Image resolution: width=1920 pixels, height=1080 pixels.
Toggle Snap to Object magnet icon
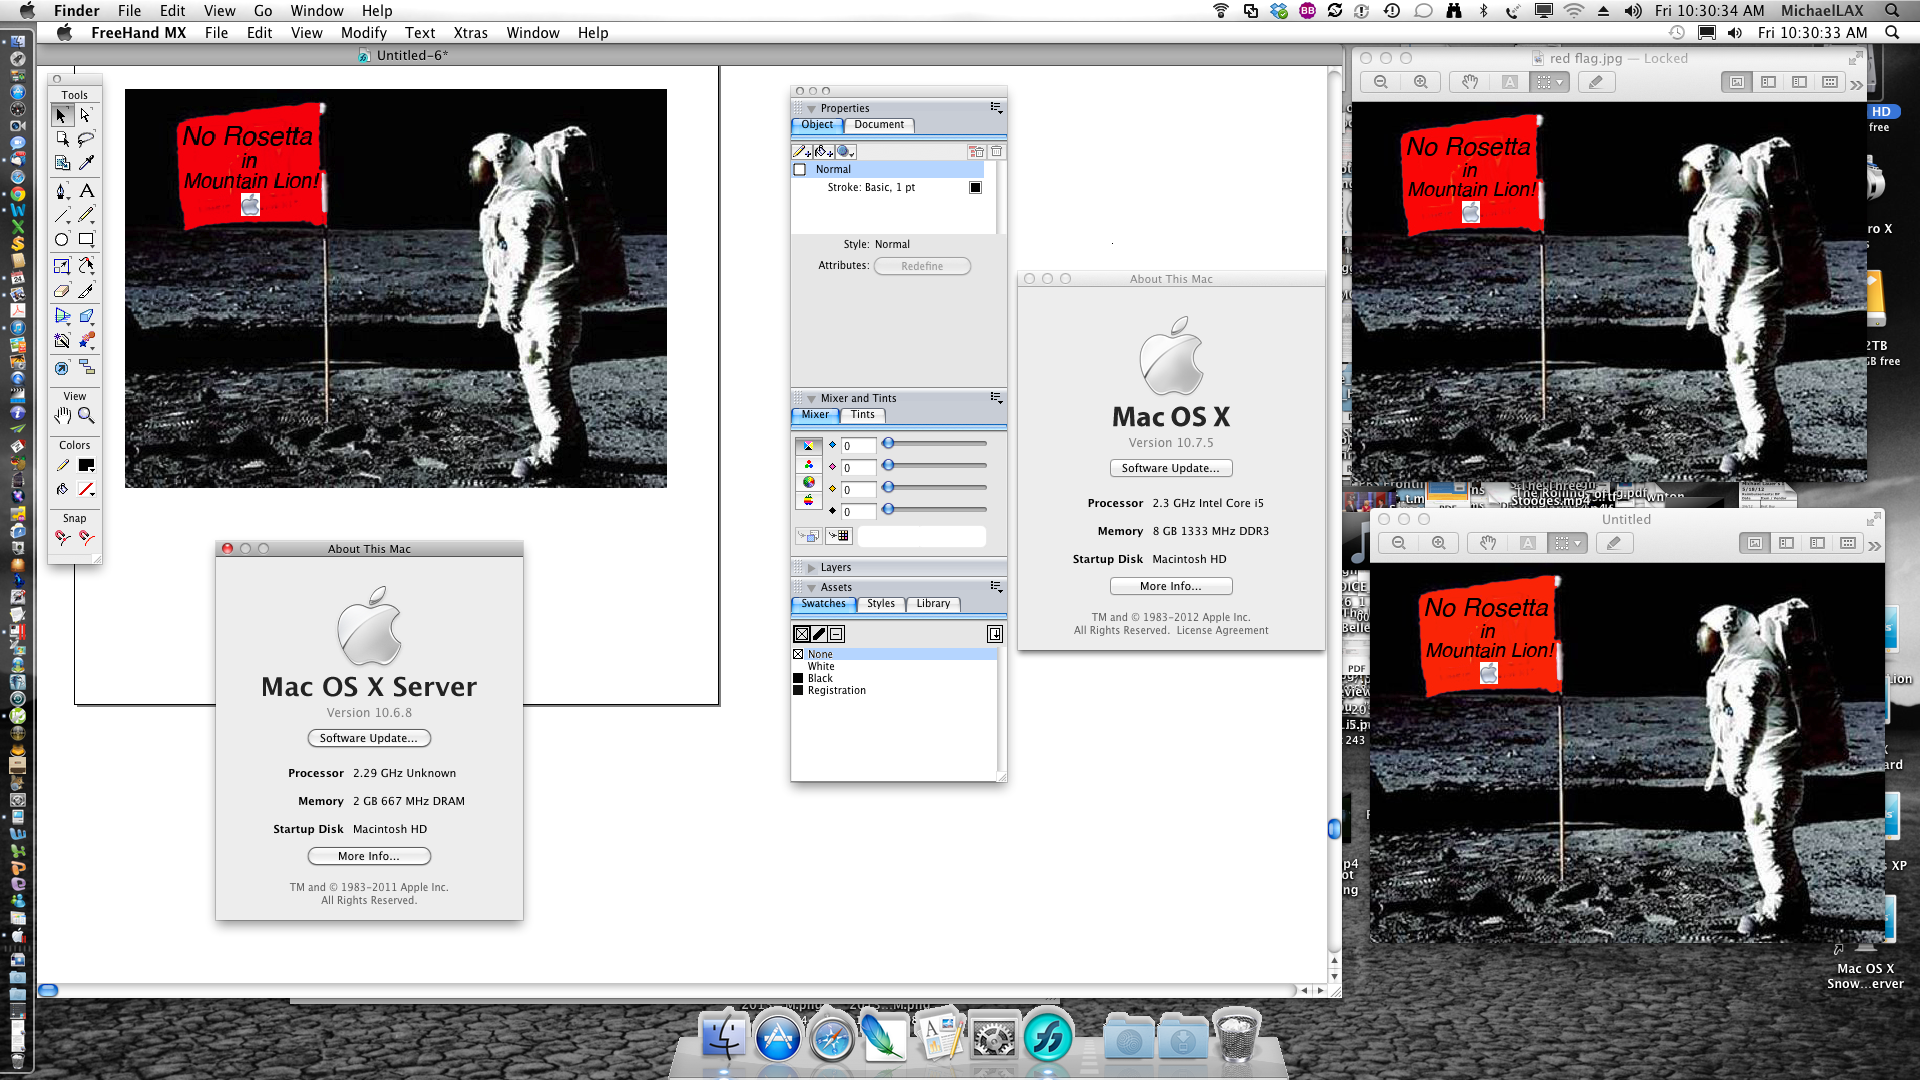(87, 538)
